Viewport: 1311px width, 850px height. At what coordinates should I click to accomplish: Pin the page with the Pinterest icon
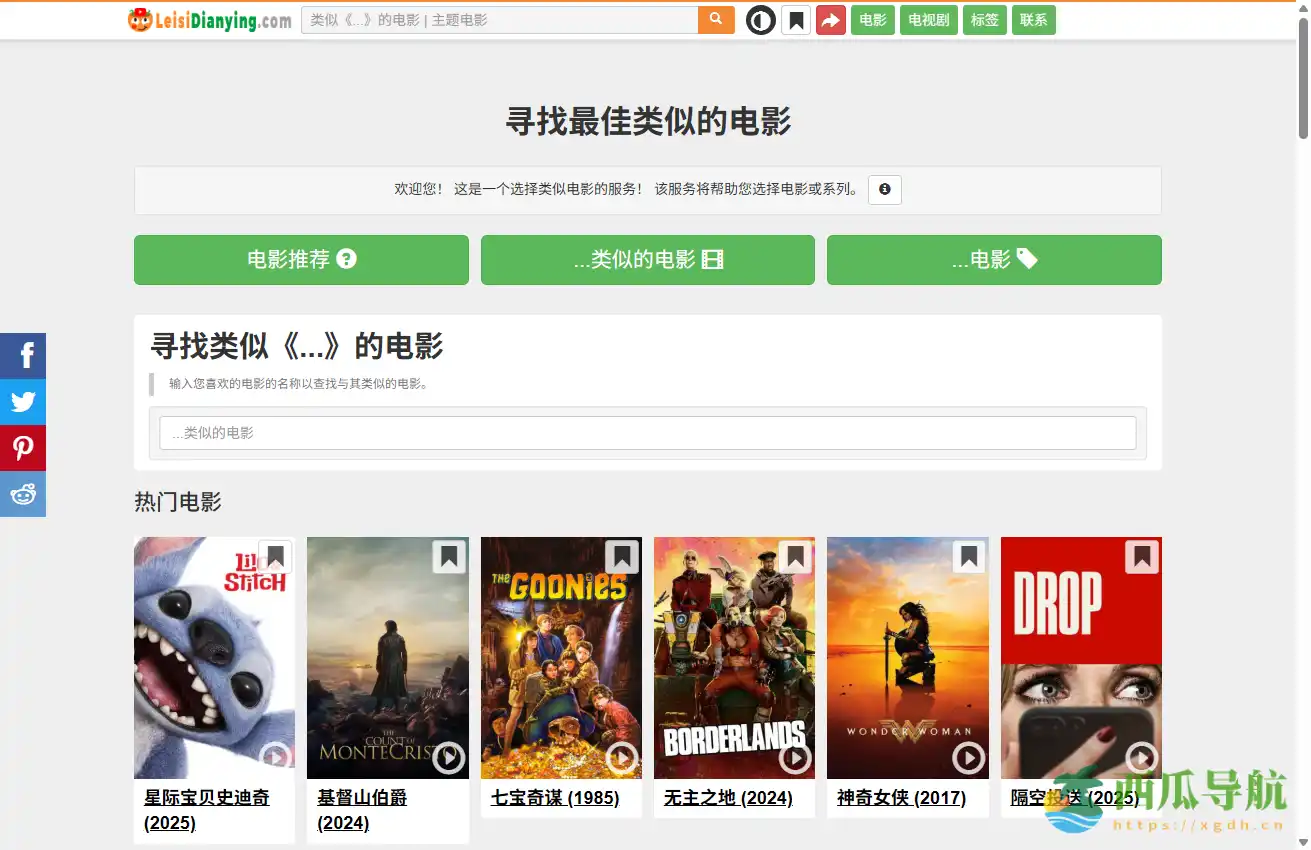click(x=23, y=447)
